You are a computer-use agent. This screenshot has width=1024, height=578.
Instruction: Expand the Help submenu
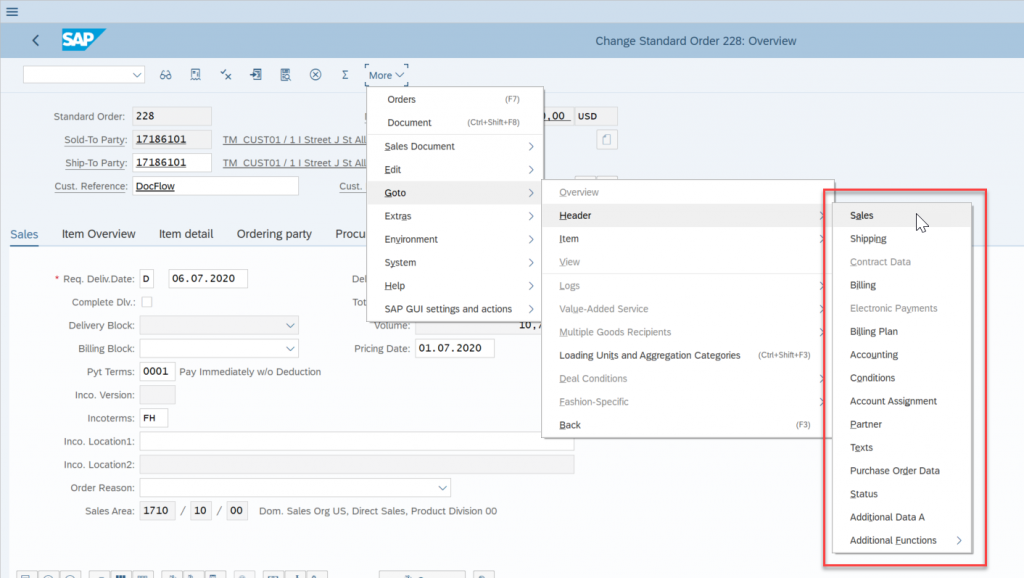coord(455,286)
